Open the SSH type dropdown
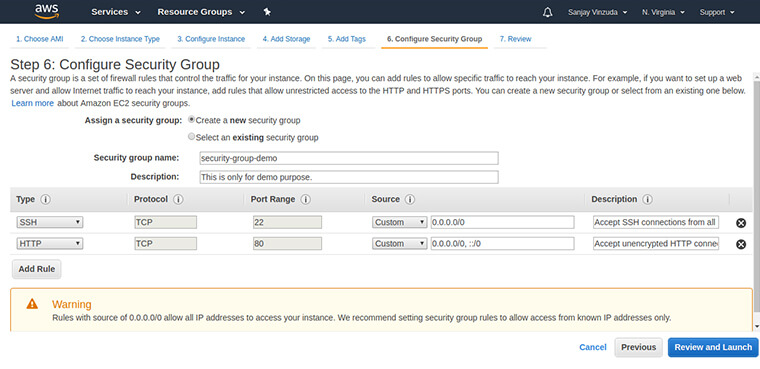 [50, 222]
